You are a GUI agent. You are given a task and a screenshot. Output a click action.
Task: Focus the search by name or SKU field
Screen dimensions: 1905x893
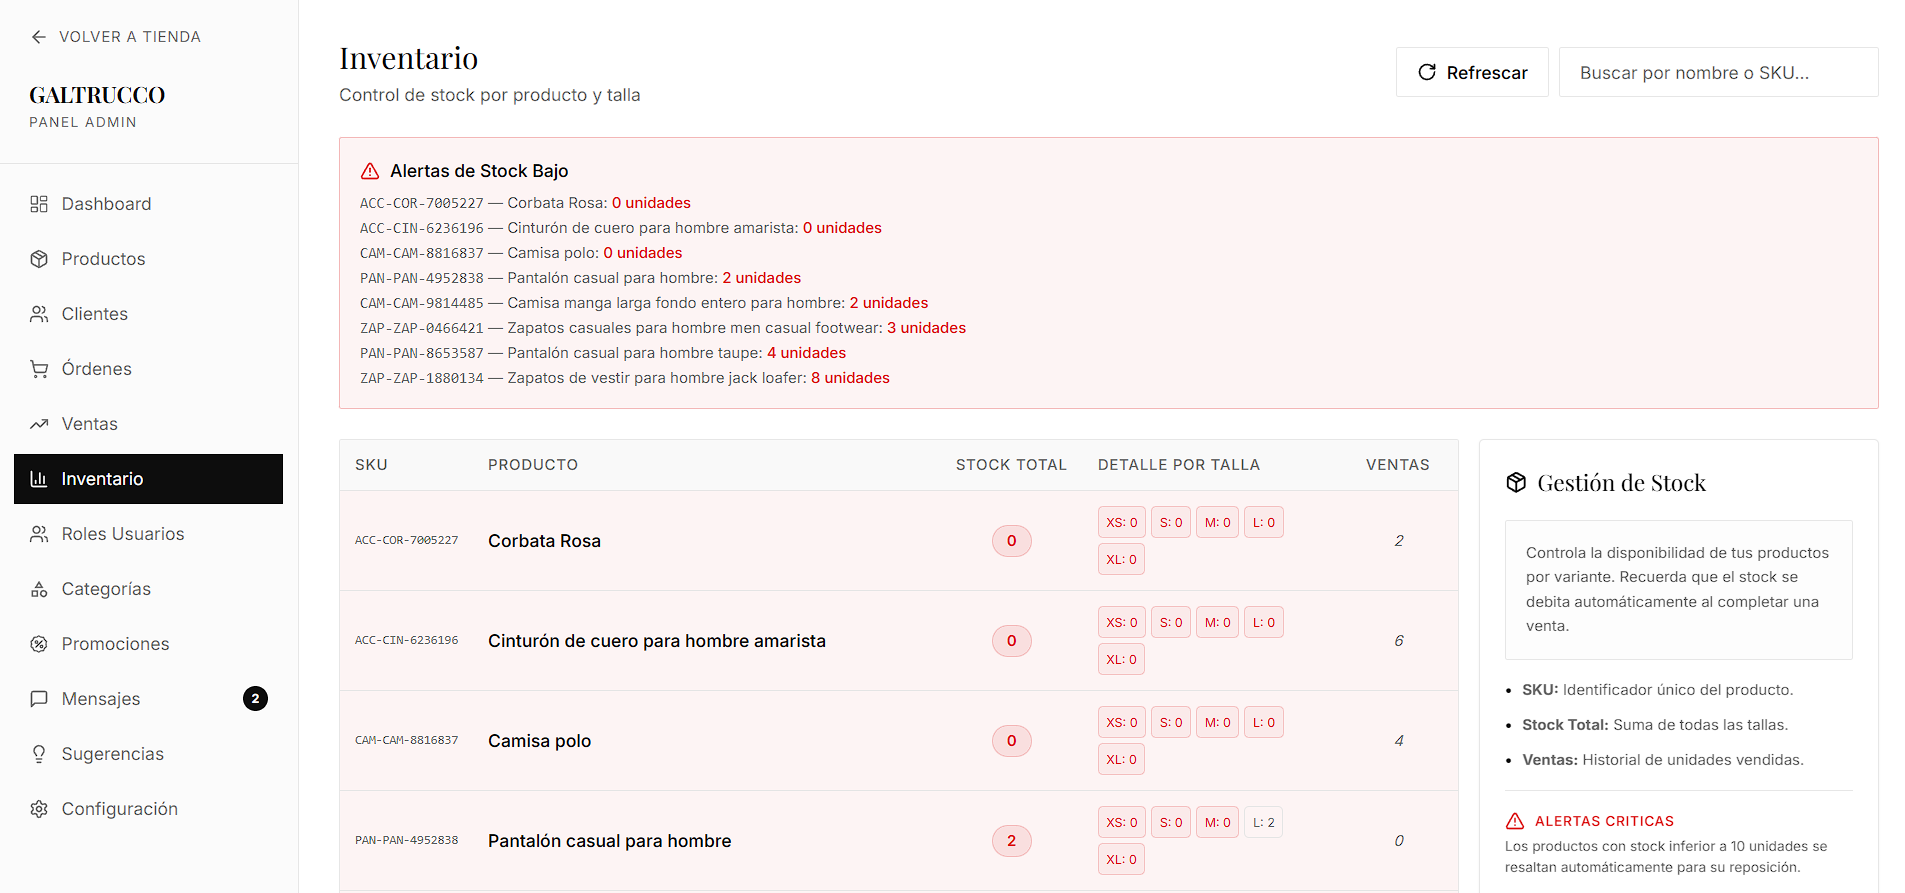(x=1717, y=73)
